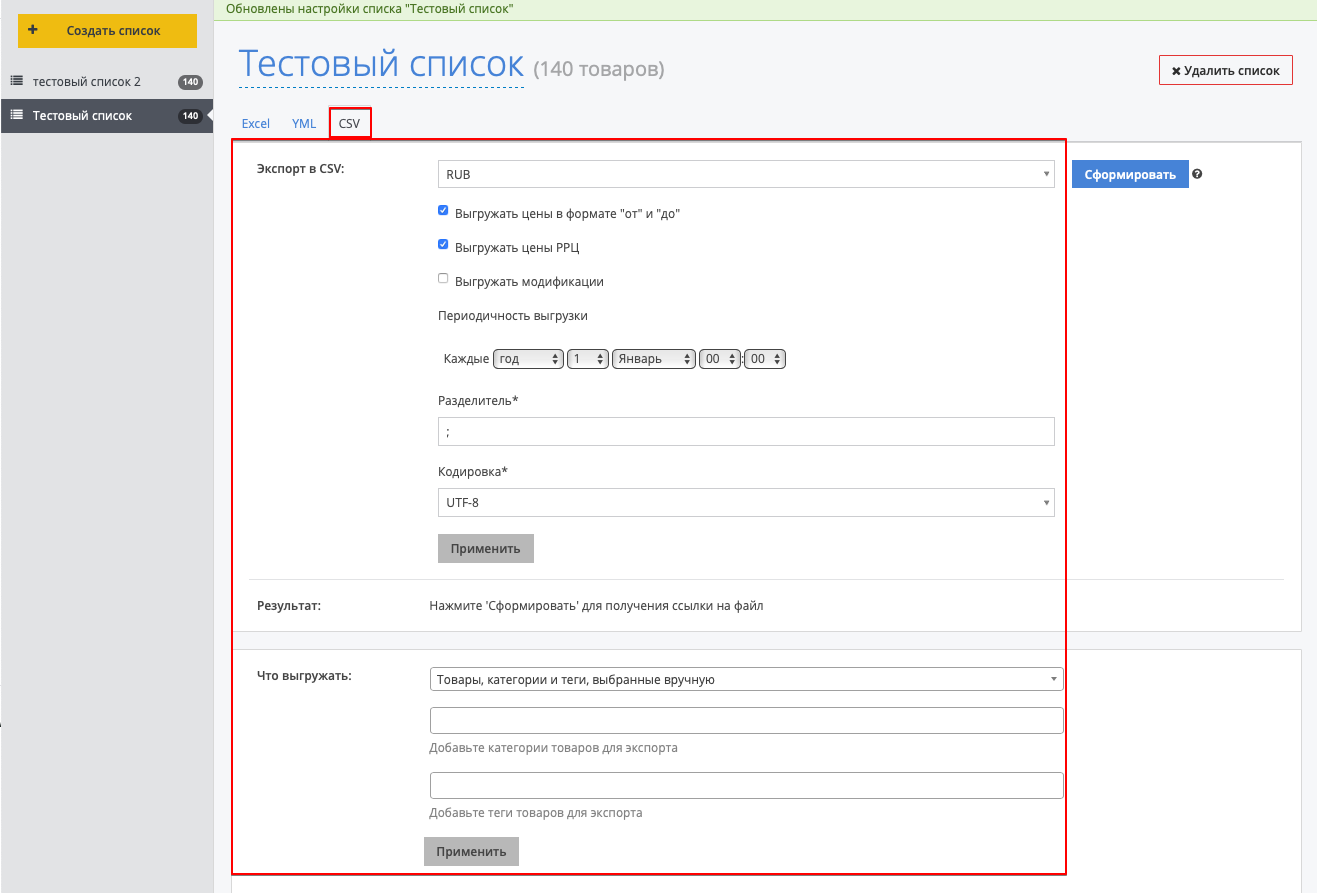Toggle 'Выгружать цены в формате от и до' checkbox

coord(444,211)
